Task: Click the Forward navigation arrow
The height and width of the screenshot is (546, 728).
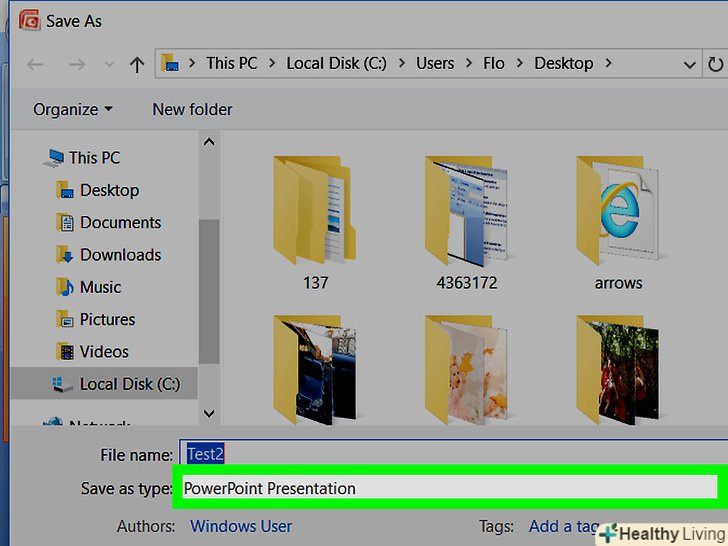Action: pyautogui.click(x=77, y=64)
